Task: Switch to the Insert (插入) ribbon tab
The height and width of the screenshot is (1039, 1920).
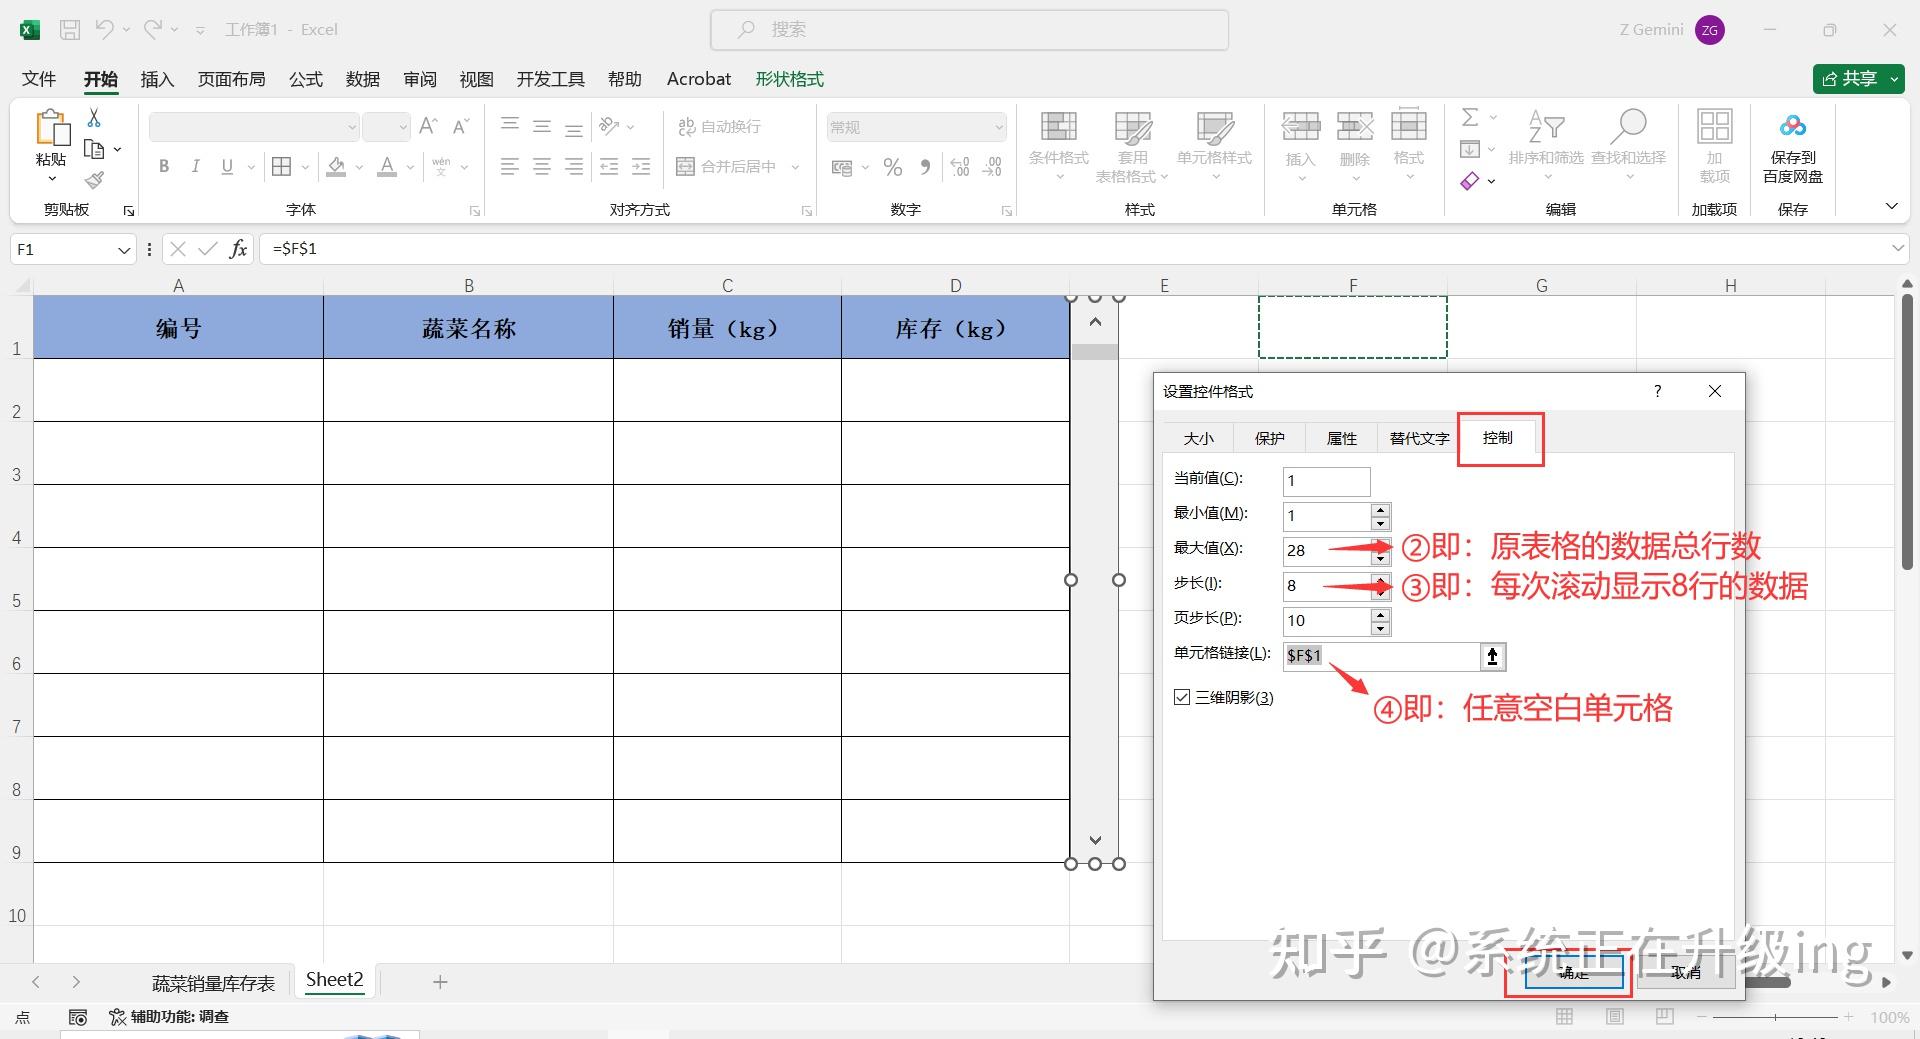Action: 157,79
